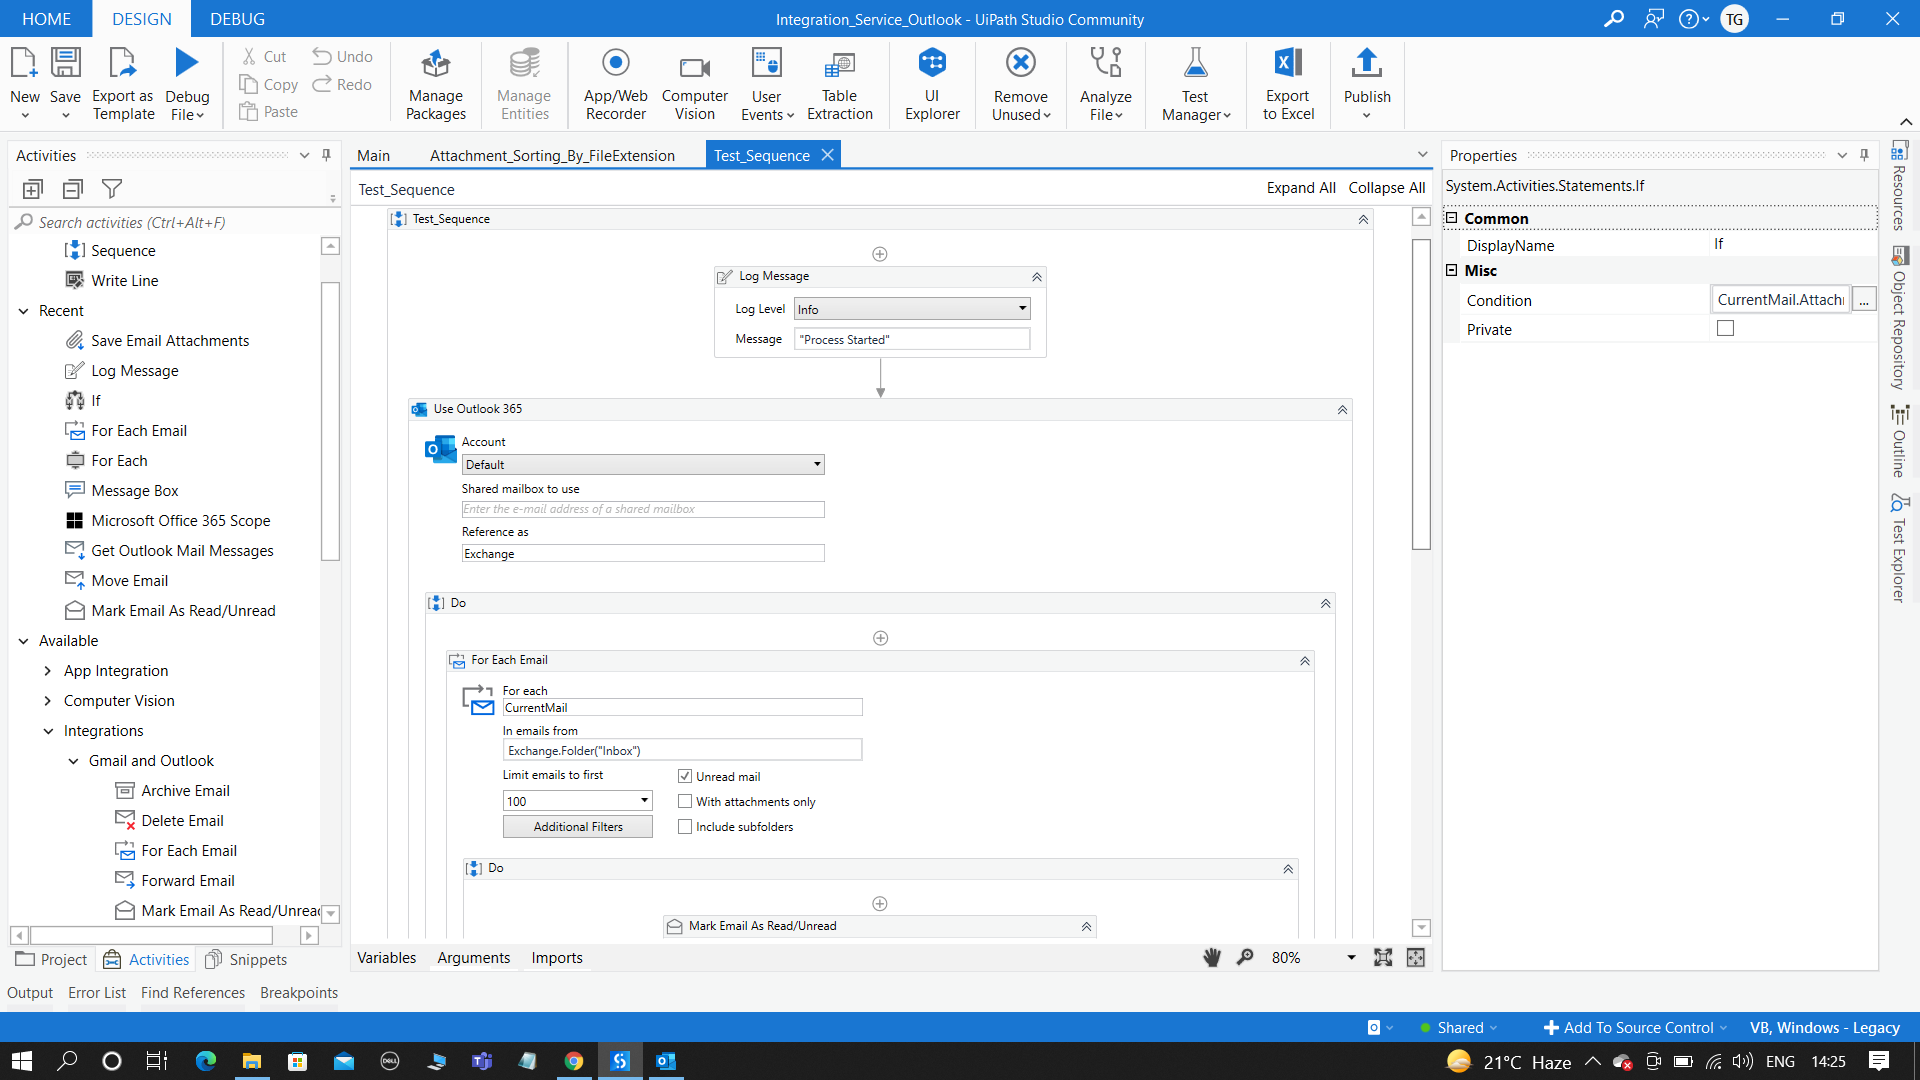Check 'Include subfolders'
This screenshot has height=1080, width=1920.
(x=685, y=826)
